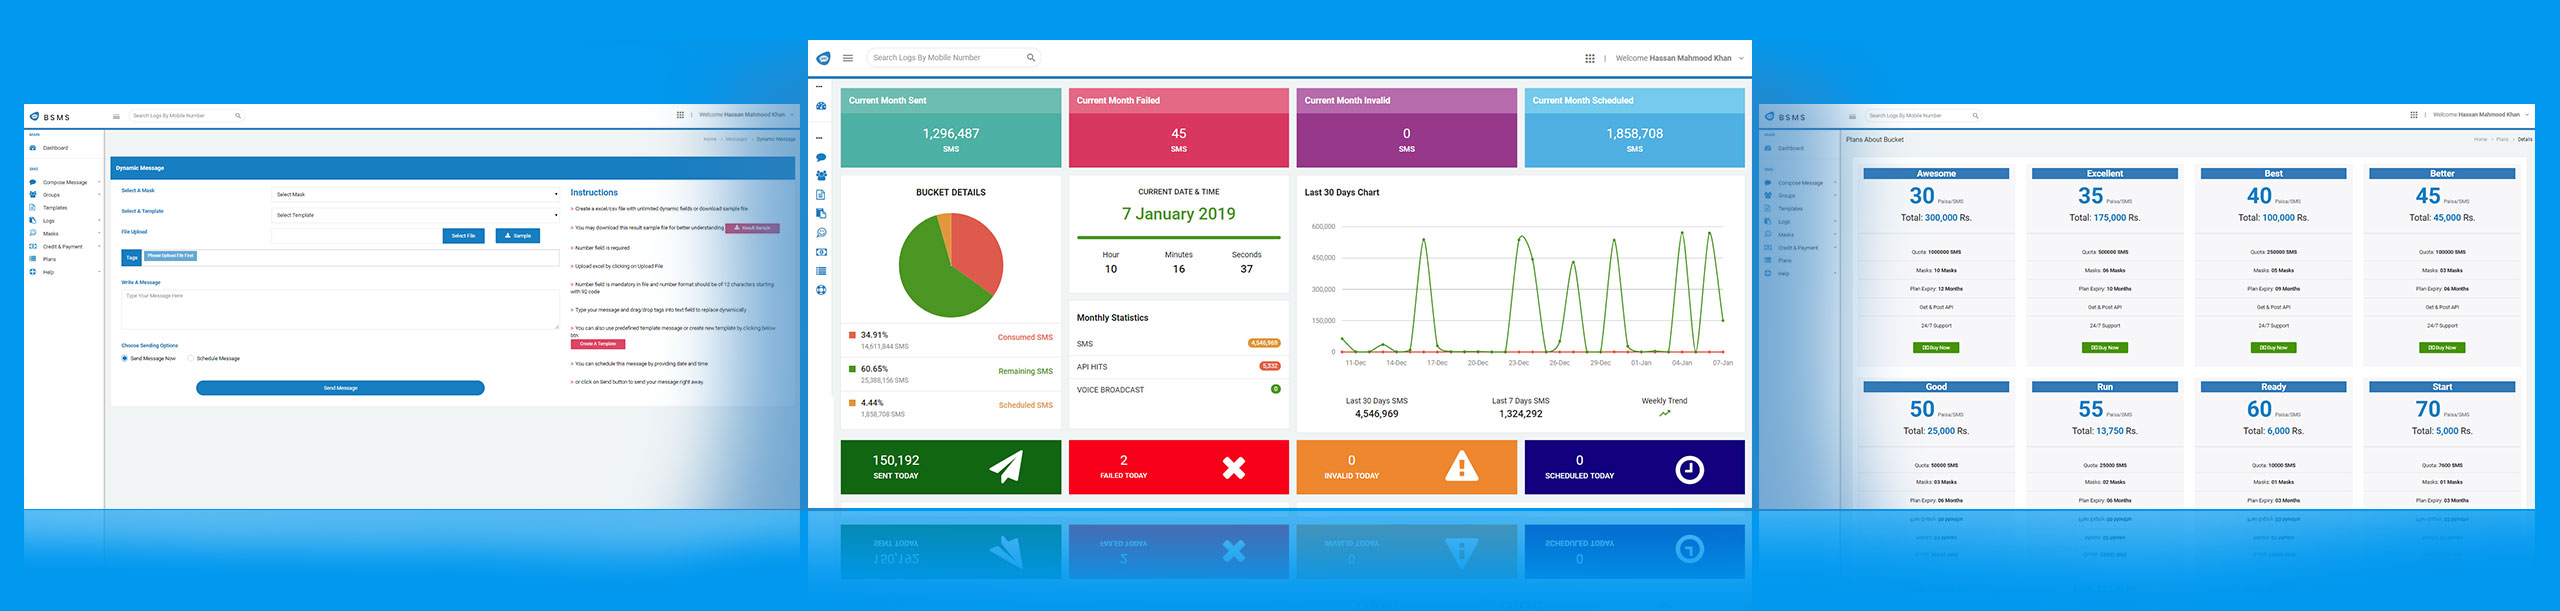Open Masks in Dynamic Message sidebar

[65, 234]
